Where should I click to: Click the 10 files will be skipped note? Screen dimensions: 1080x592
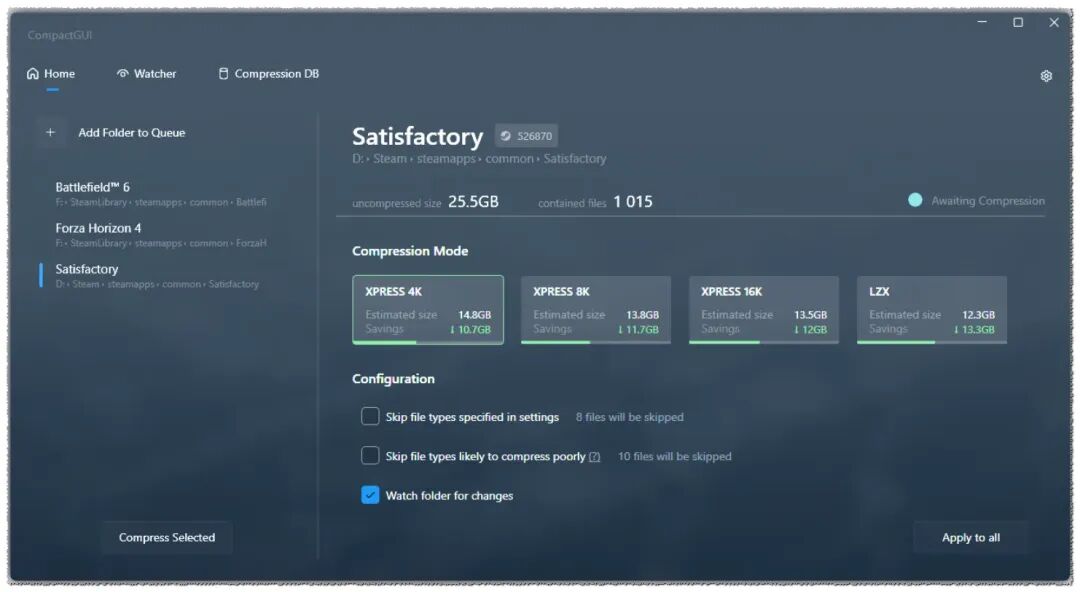click(x=674, y=456)
